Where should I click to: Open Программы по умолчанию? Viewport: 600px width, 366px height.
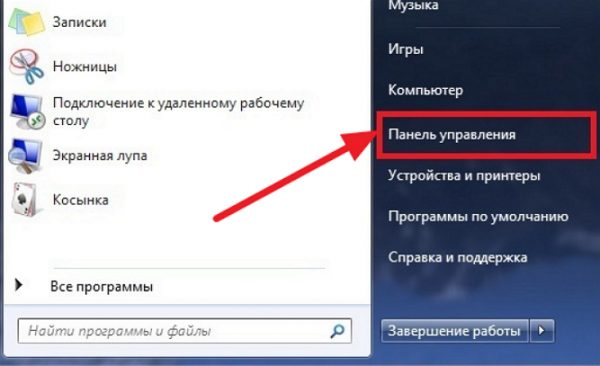point(478,217)
